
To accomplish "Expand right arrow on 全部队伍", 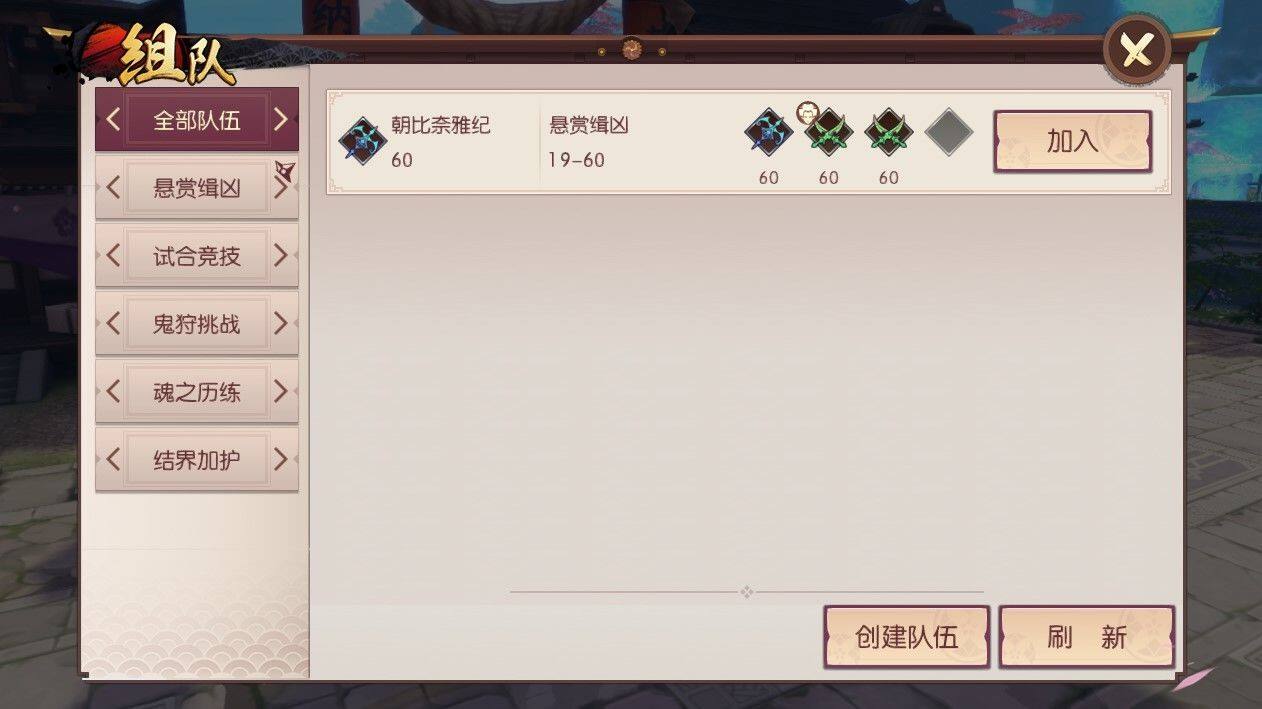I will tap(280, 120).
